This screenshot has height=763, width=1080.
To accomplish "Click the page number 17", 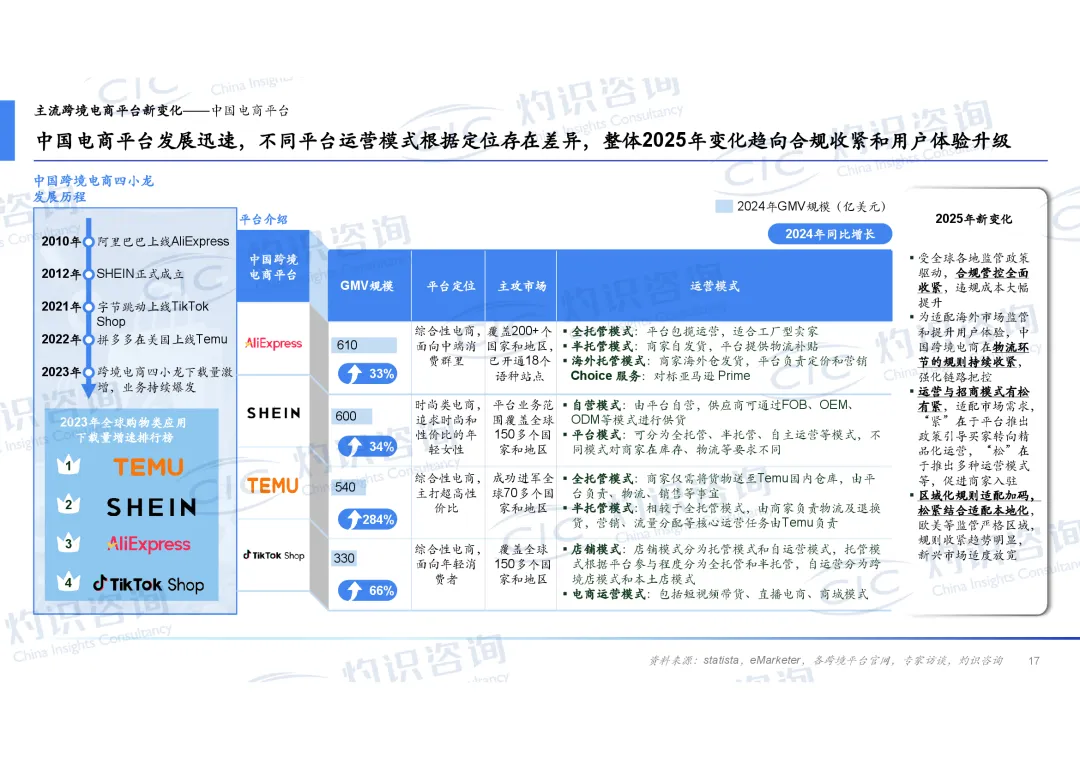I will [x=1034, y=661].
